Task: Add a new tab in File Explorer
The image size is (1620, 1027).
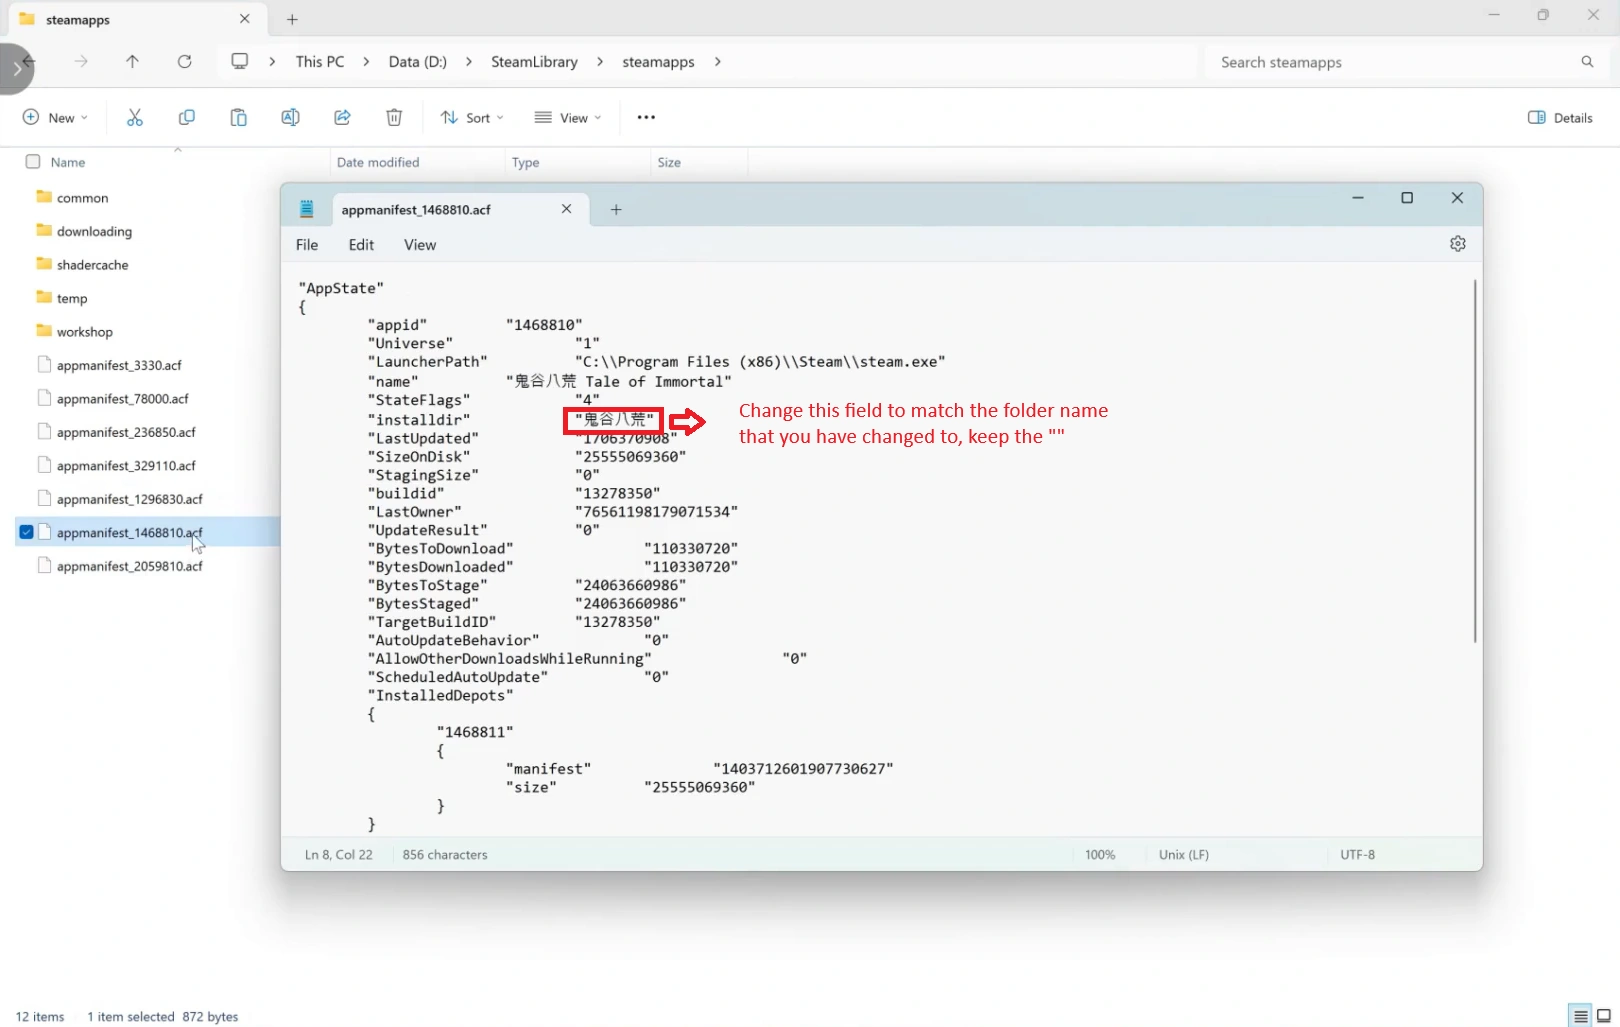Action: [292, 19]
